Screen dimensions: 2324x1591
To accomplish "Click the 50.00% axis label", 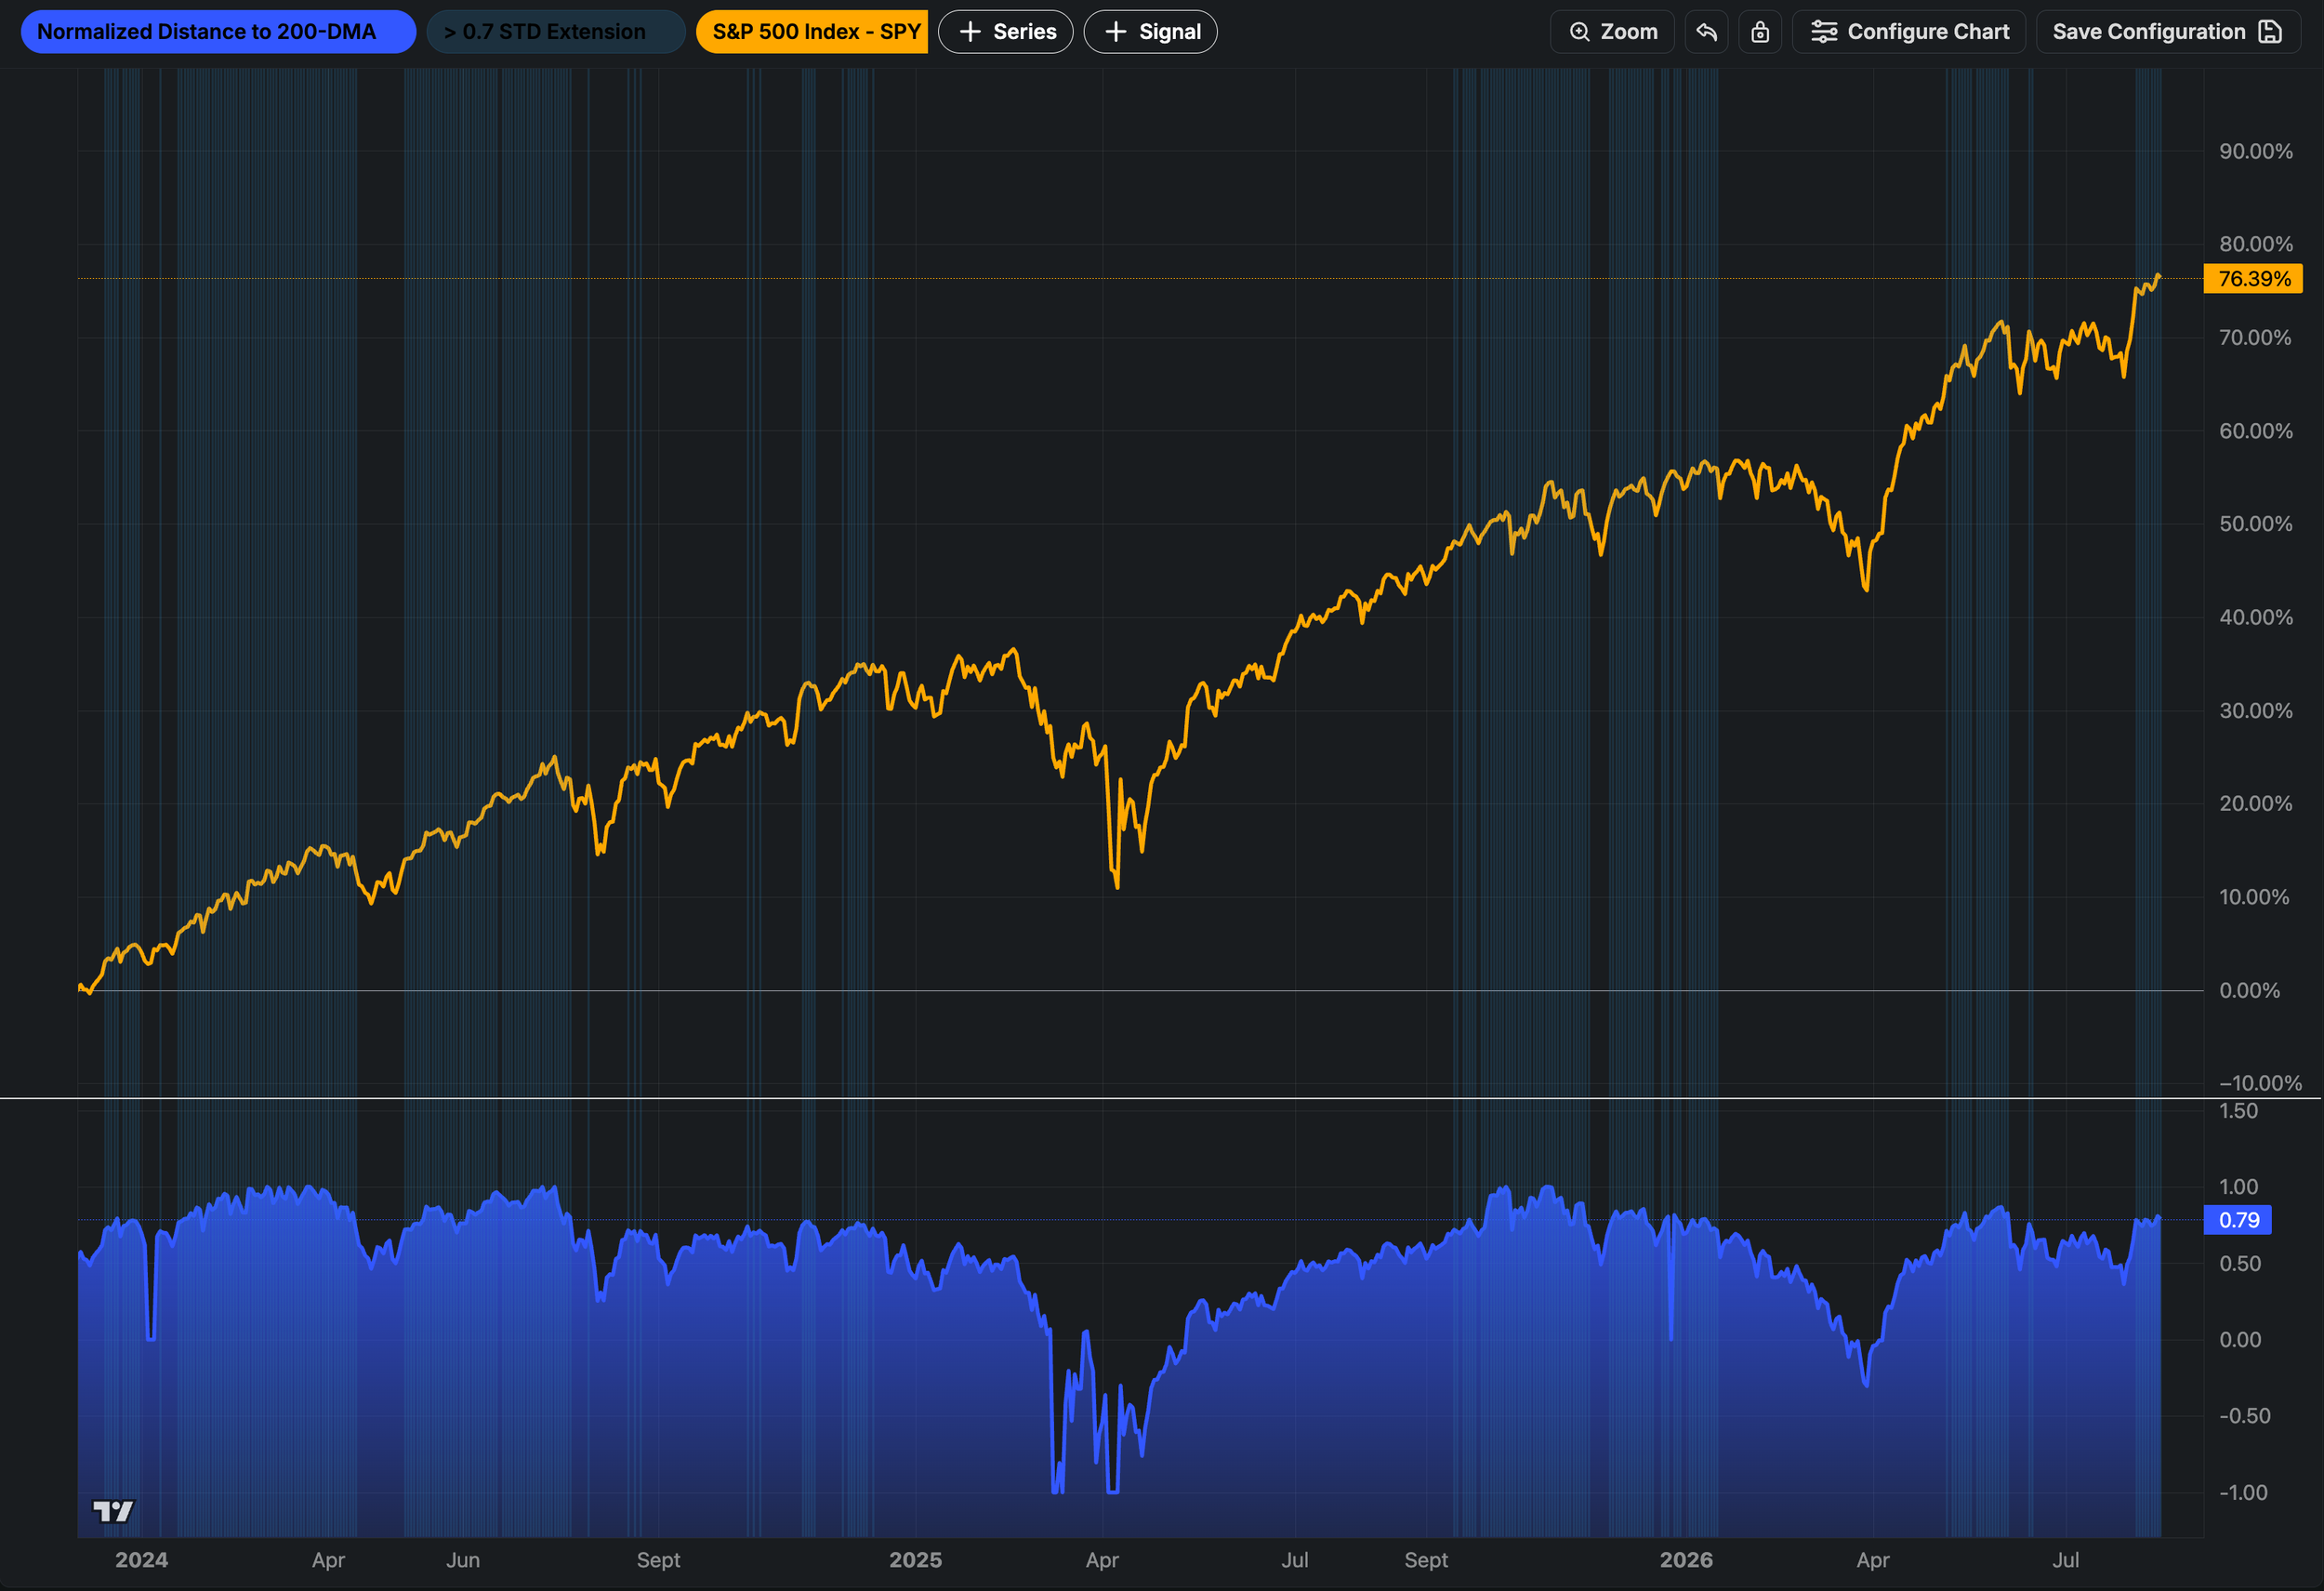I will 2256,524.
